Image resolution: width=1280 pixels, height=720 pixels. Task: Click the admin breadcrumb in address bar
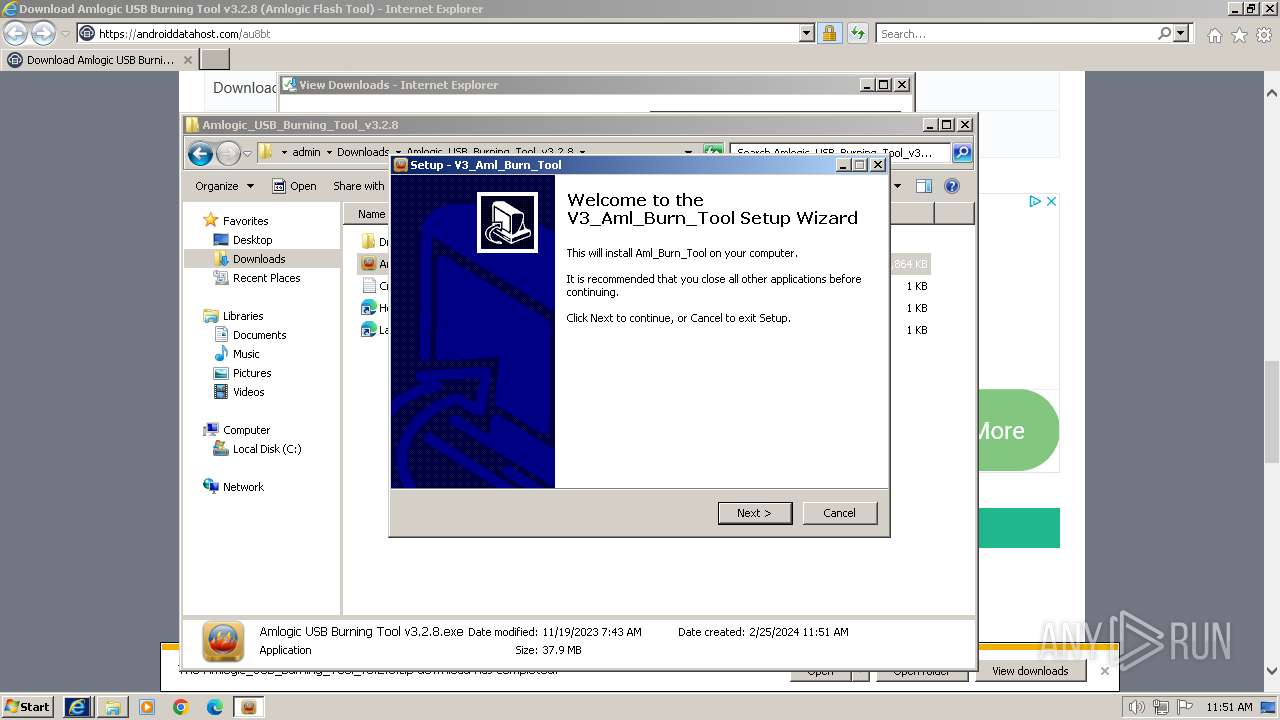[306, 152]
